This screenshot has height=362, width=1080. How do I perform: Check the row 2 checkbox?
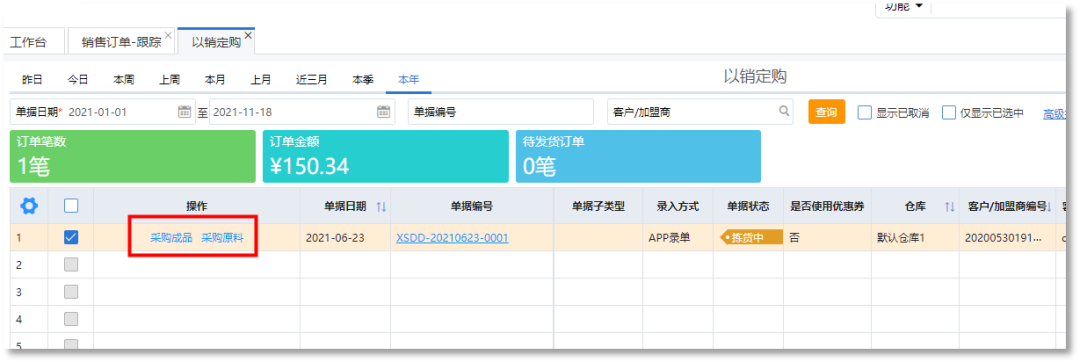pos(71,264)
